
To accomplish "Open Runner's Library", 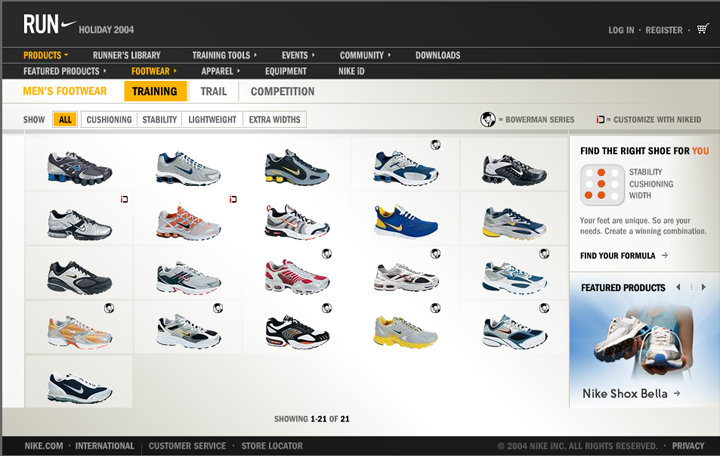I will point(127,55).
